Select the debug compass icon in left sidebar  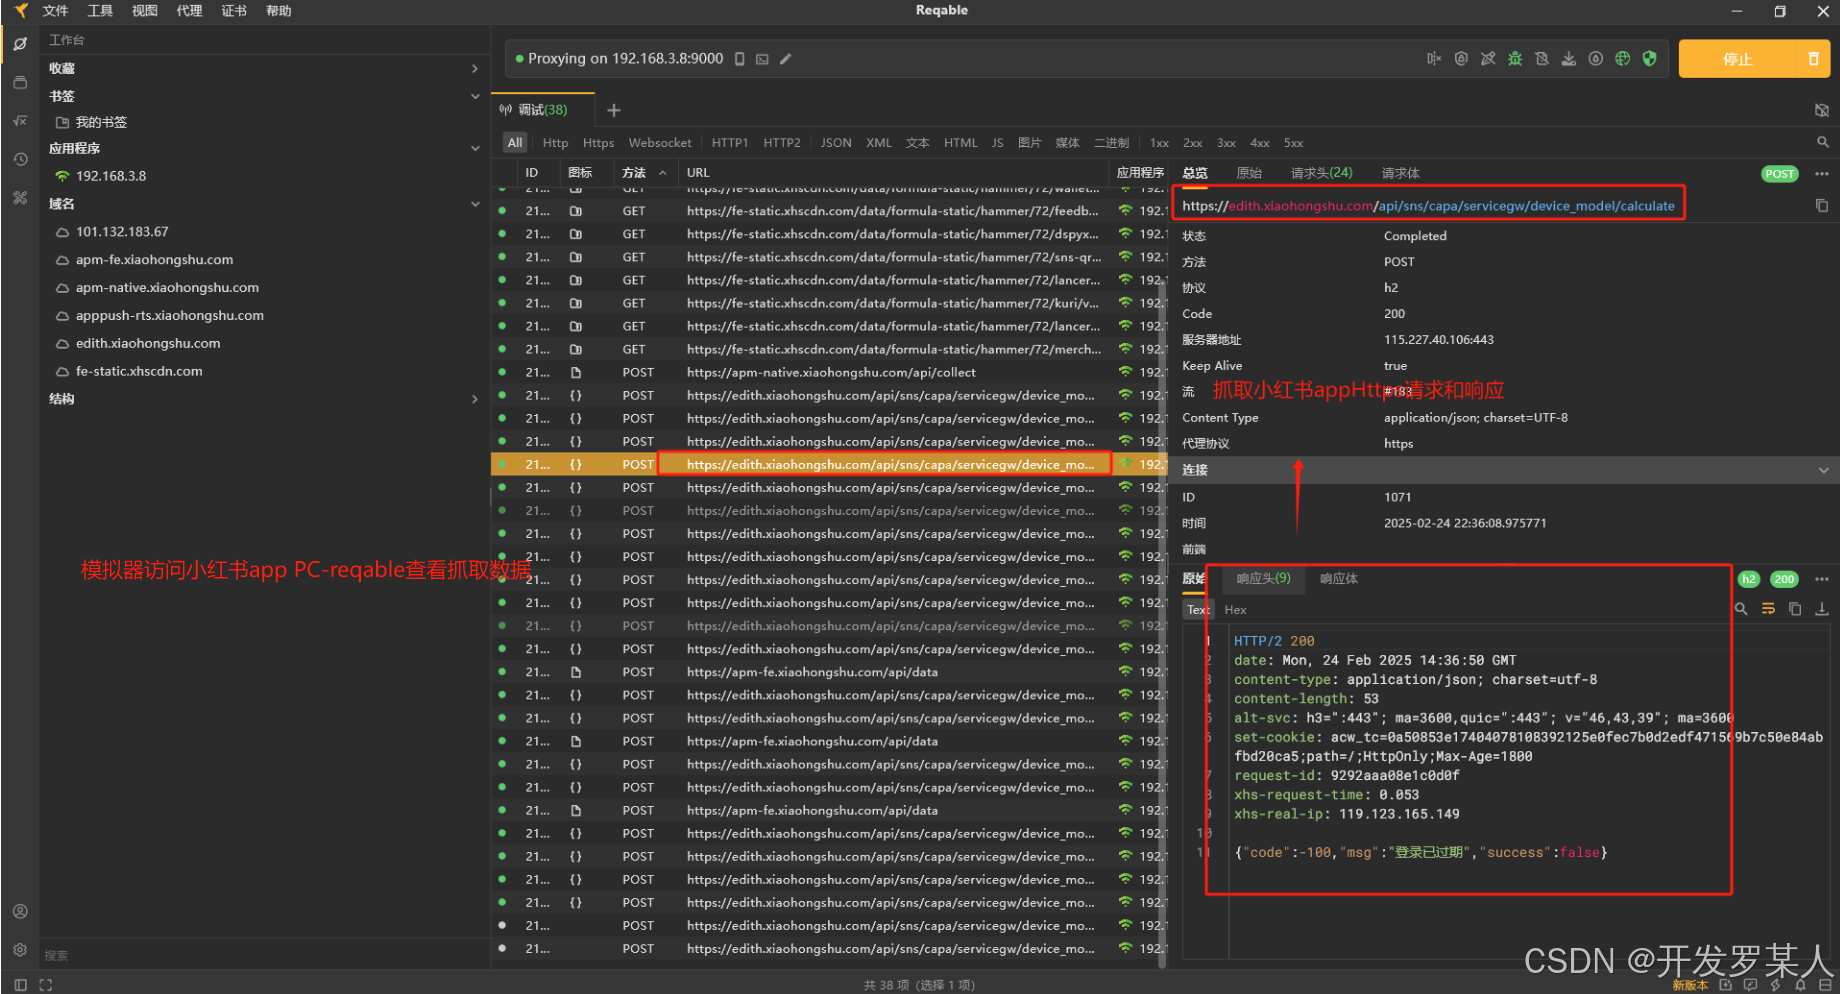(20, 43)
